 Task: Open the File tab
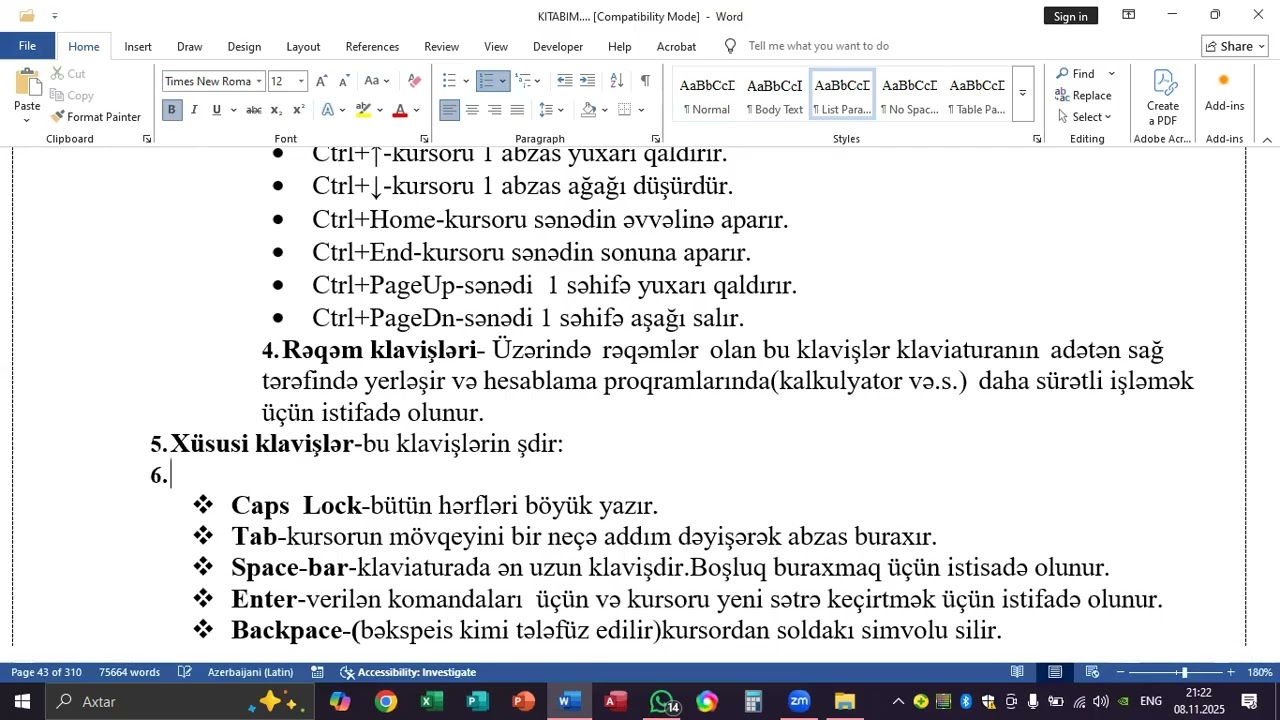[x=27, y=46]
